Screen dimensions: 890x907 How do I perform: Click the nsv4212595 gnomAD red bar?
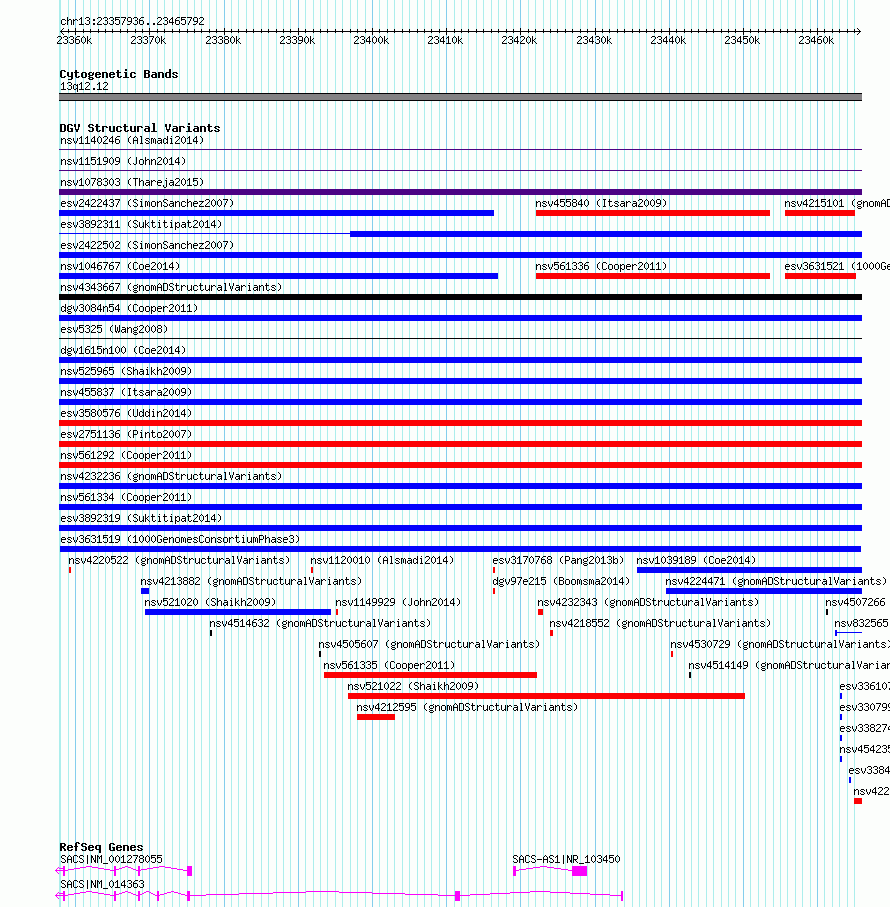[x=376, y=717]
